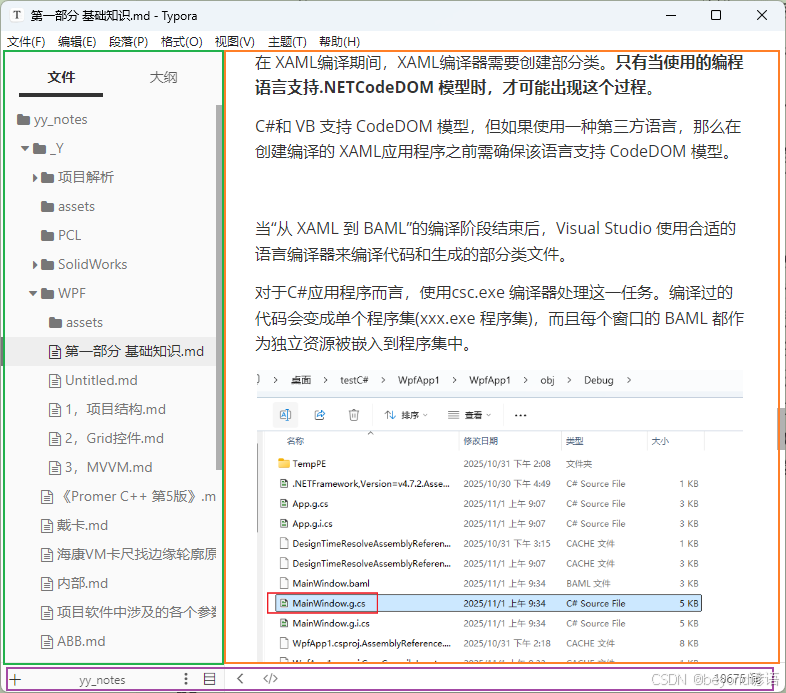Click testC# breadcrumb in Explorer image
The height and width of the screenshot is (693, 786).
click(354, 381)
